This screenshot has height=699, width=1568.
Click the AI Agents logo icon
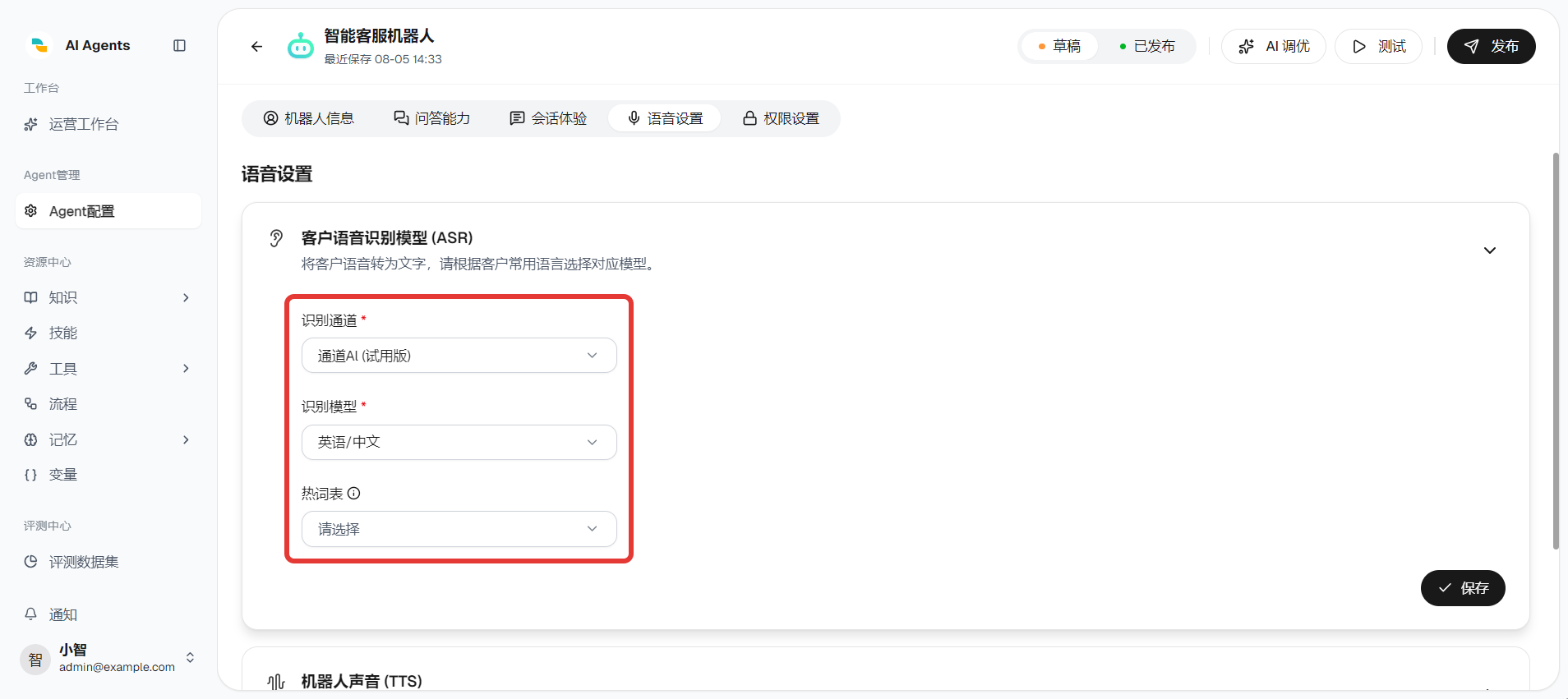[x=39, y=45]
